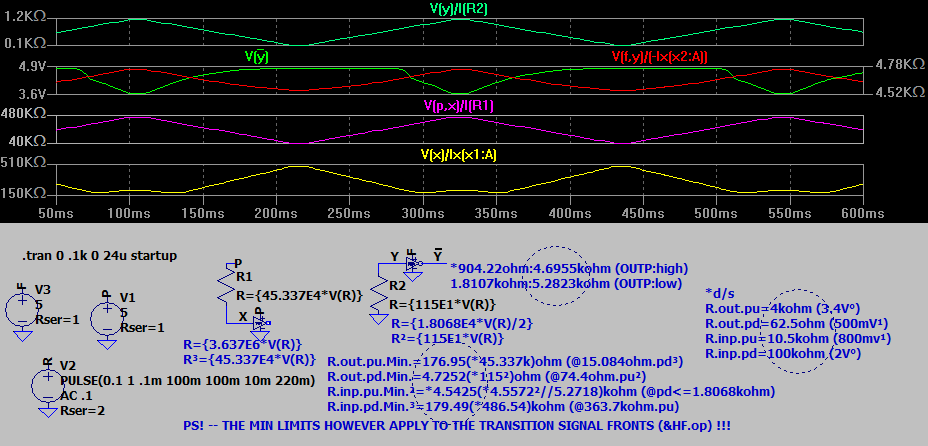Select the red V(f,y)/(-Ix(x2:A)) trace label
The image size is (928, 446).
pyautogui.click(x=659, y=57)
